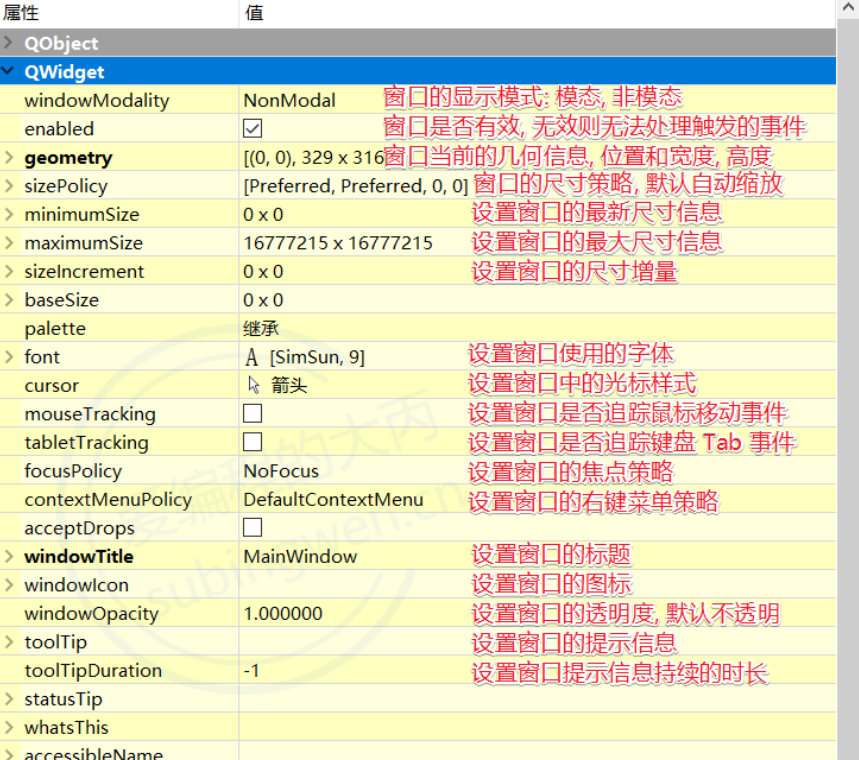
Task: Open the contextMenuPolicy DefaultContextMenu value
Action: (333, 499)
